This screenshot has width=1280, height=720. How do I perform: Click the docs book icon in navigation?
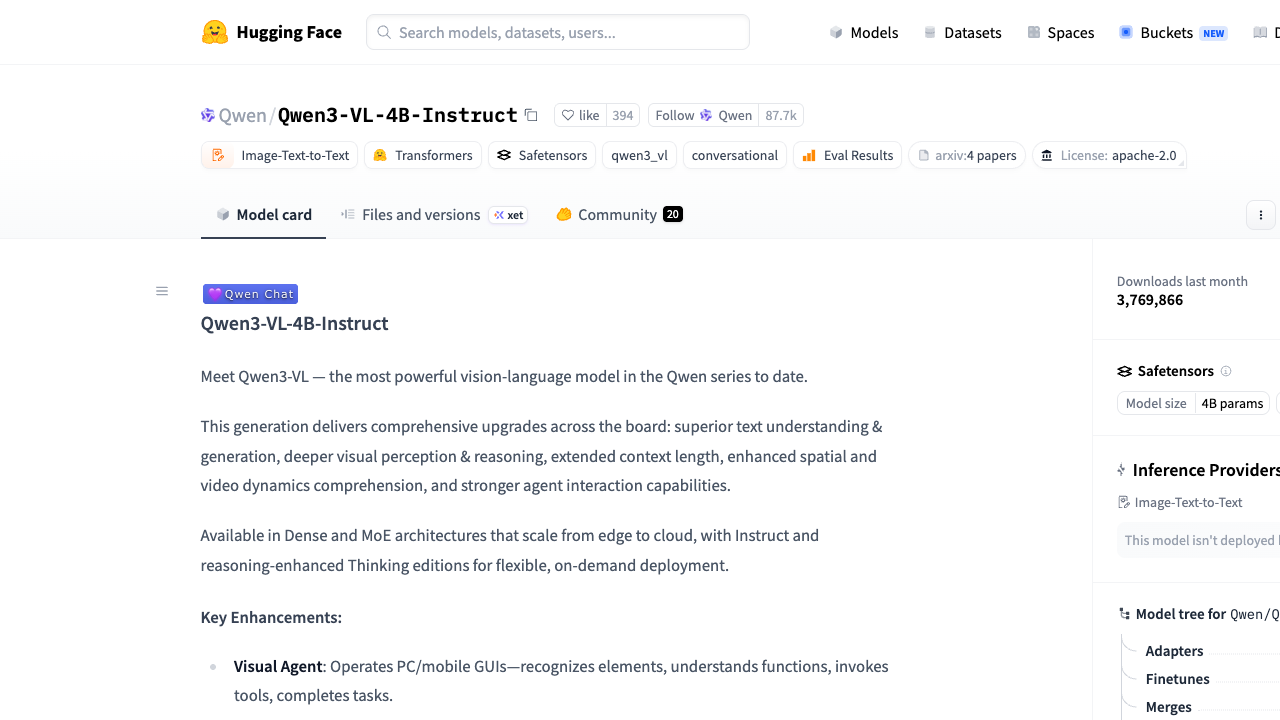tap(1260, 32)
